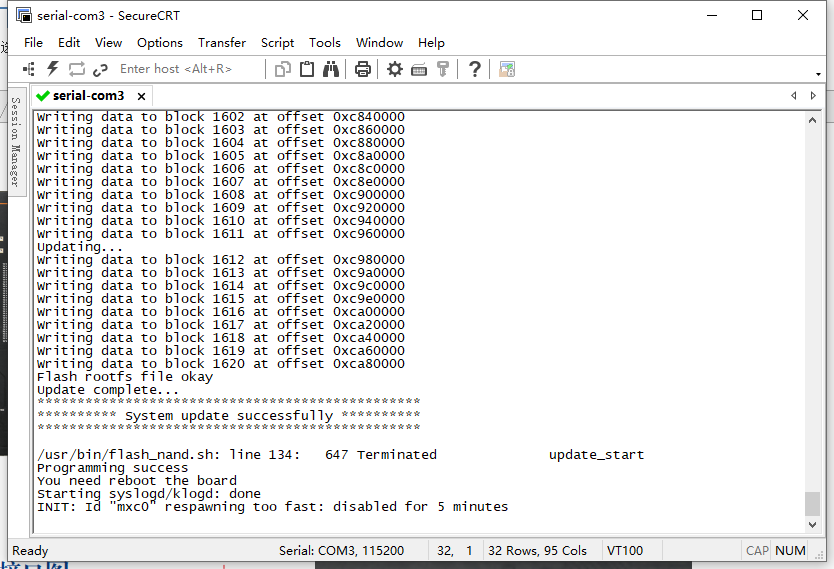The height and width of the screenshot is (569, 834).
Task: Click the Disconnect chain-link icon
Action: 100,70
